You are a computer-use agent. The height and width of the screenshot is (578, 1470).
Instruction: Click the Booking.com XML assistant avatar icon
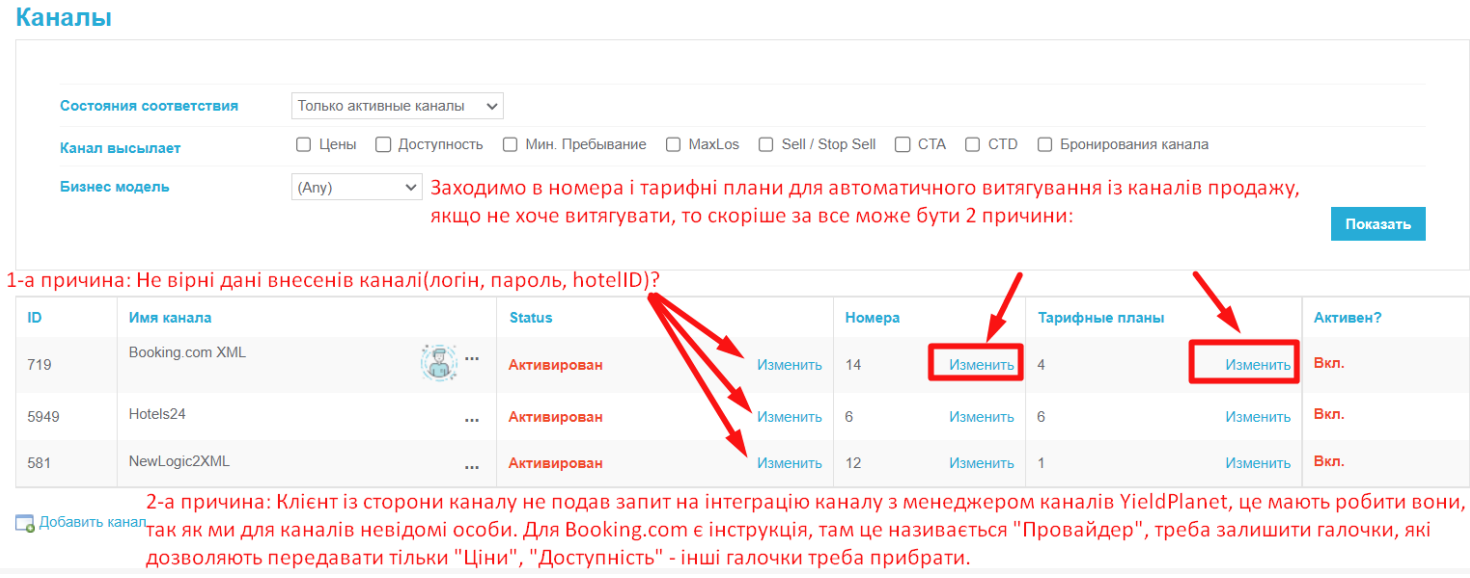pyautogui.click(x=438, y=362)
